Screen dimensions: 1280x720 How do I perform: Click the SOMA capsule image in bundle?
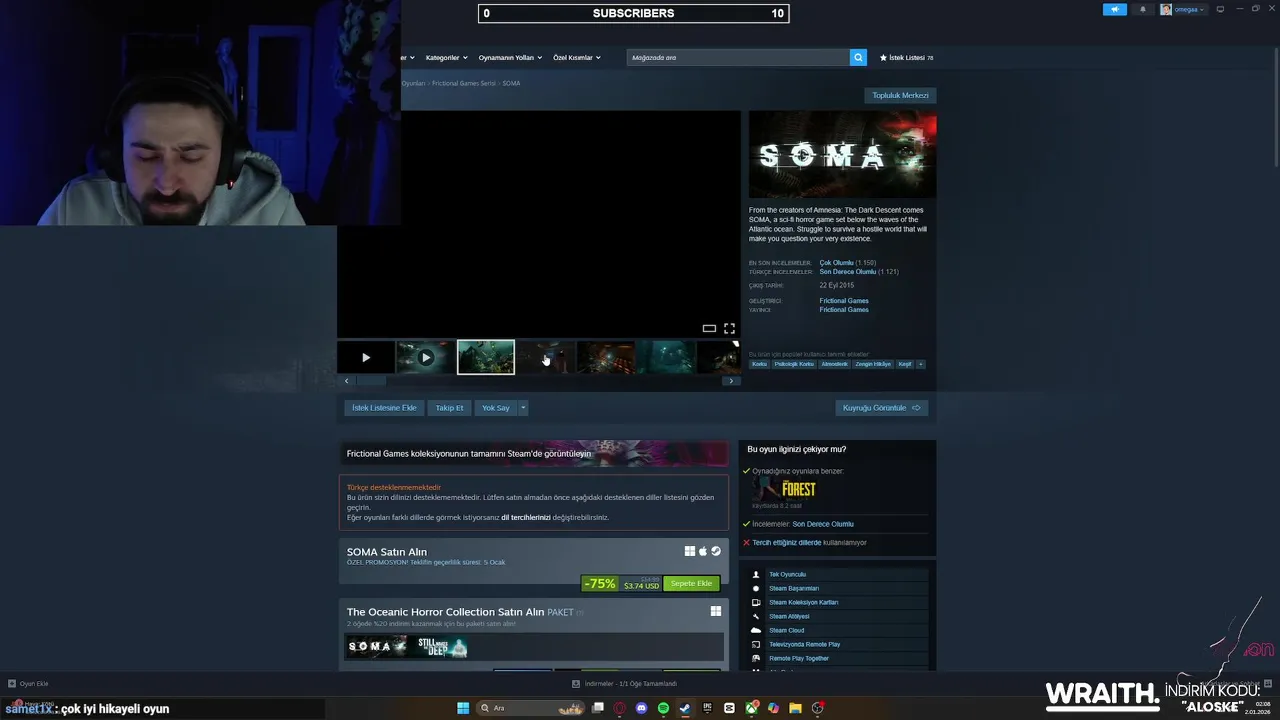coord(376,647)
